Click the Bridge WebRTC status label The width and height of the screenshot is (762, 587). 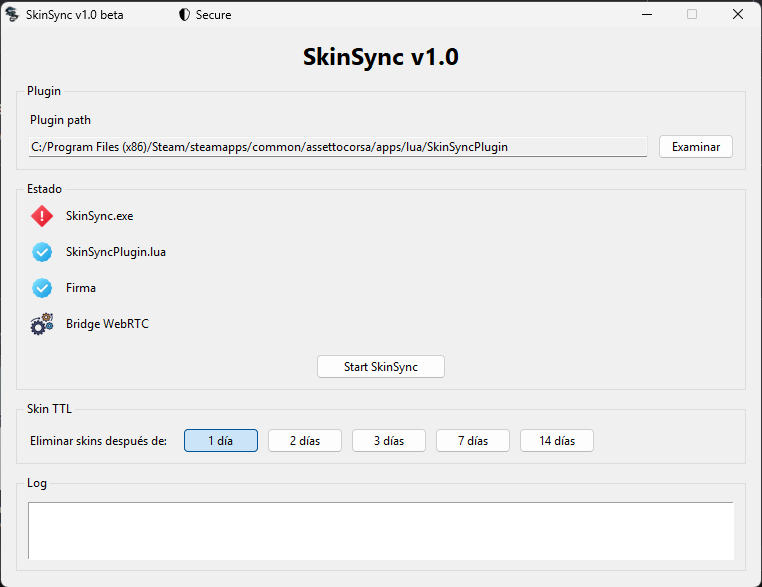tap(107, 324)
